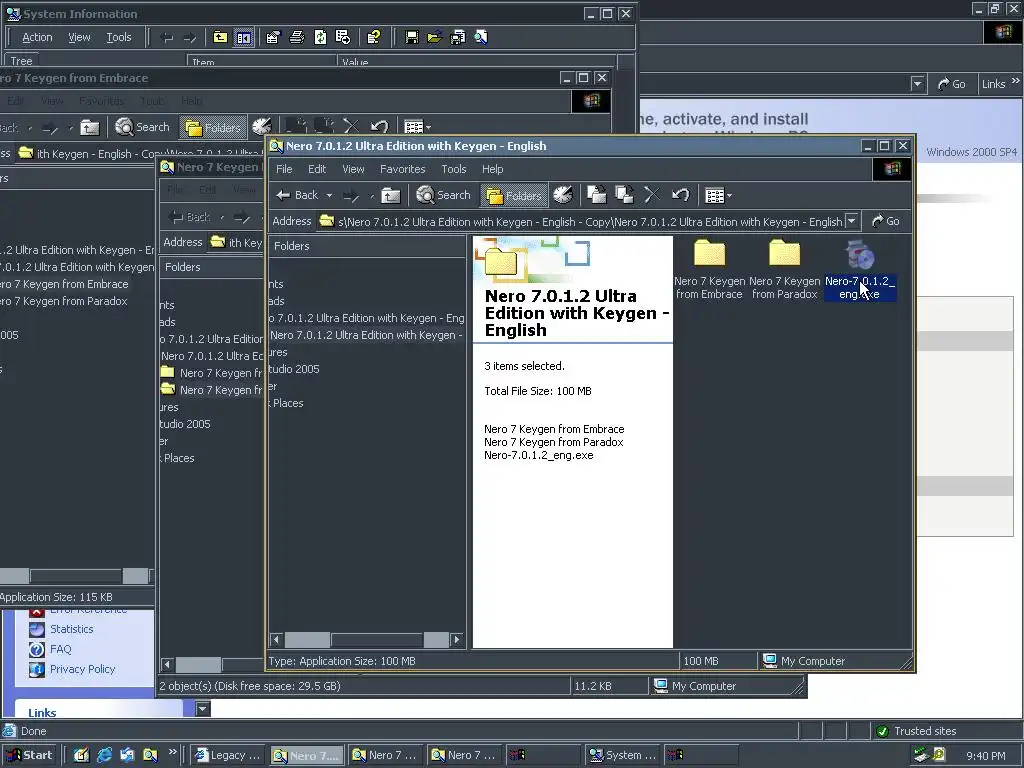The image size is (1024, 768).
Task: Open Favorites menu in front Nero window
Action: click(402, 169)
